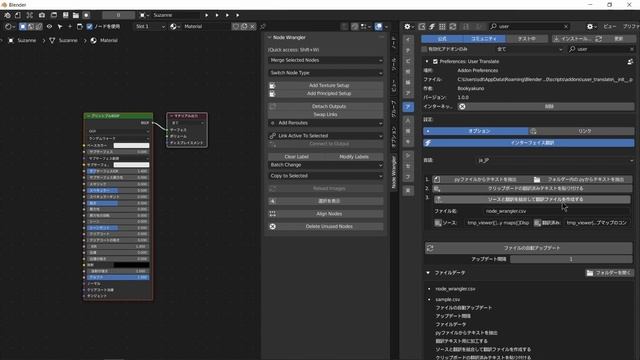Open the 全て addon category dropdown
The width and height of the screenshot is (640, 360).
[x=529, y=49]
